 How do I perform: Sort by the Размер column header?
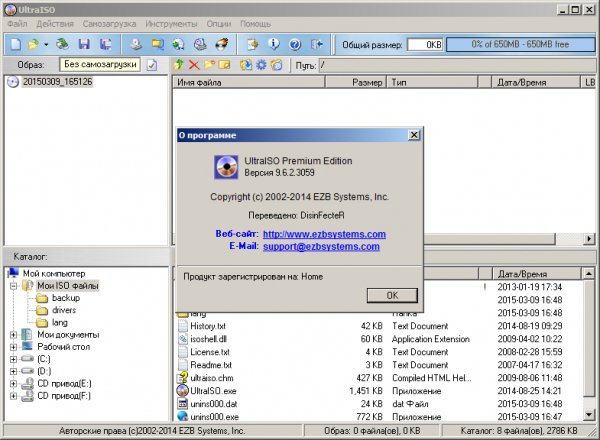click(x=355, y=82)
